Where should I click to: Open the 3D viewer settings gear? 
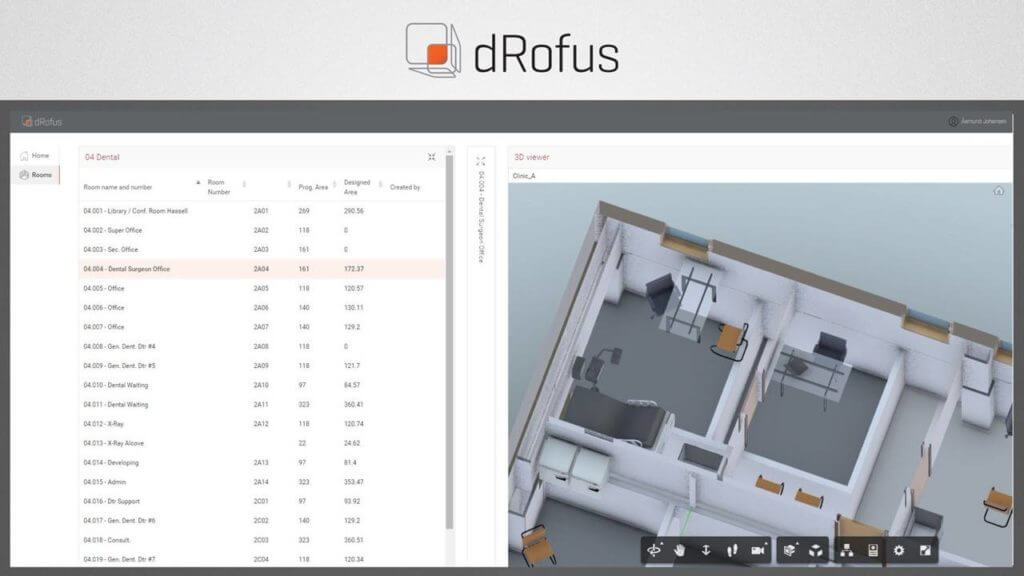click(898, 551)
